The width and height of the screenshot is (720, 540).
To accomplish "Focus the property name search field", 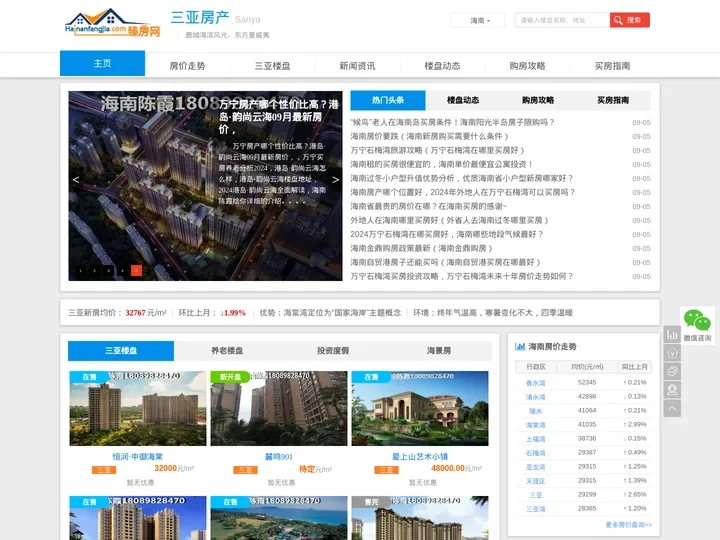I will pyautogui.click(x=562, y=20).
